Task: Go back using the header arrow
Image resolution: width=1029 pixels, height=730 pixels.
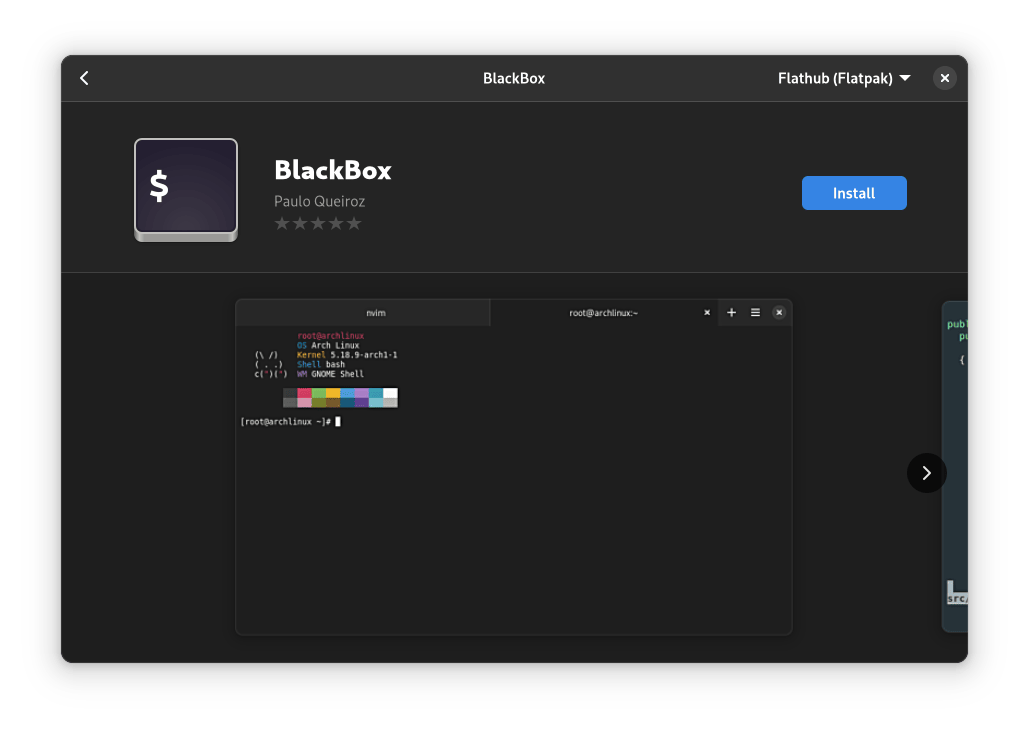Action: click(84, 78)
